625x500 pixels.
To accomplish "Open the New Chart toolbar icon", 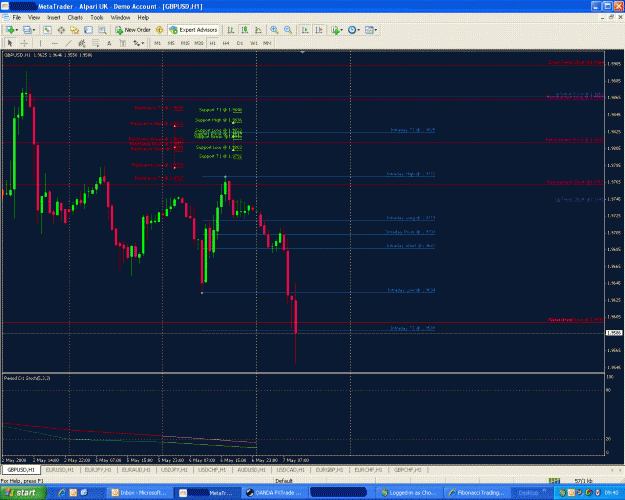I will [10, 30].
